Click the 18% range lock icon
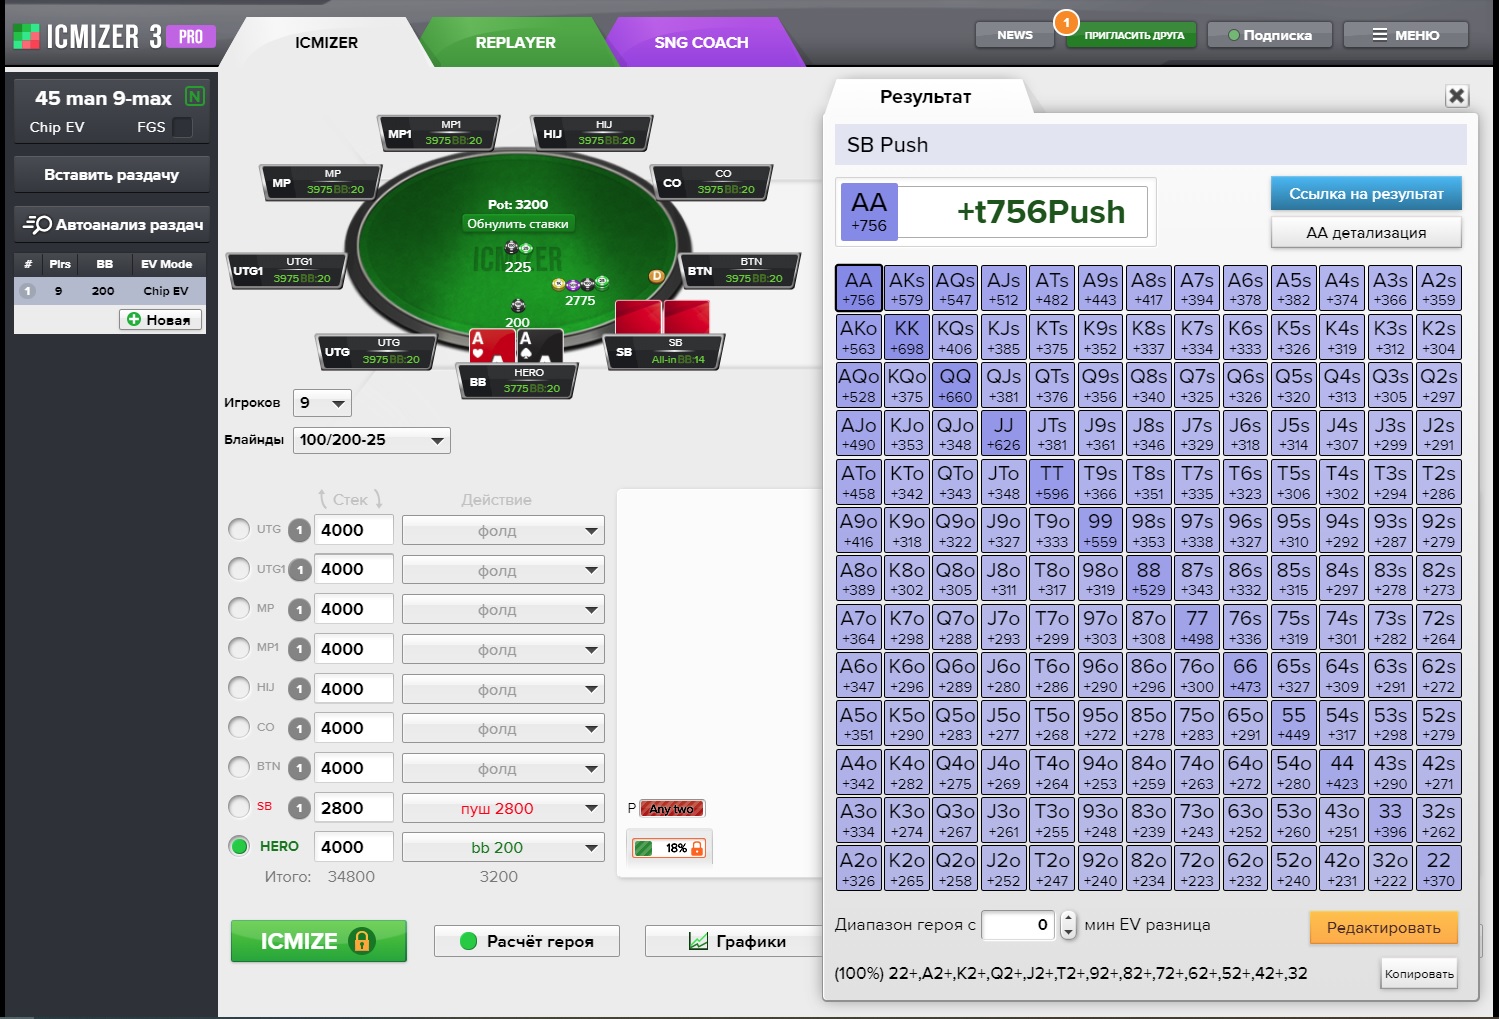The width and height of the screenshot is (1499, 1019). click(x=697, y=848)
